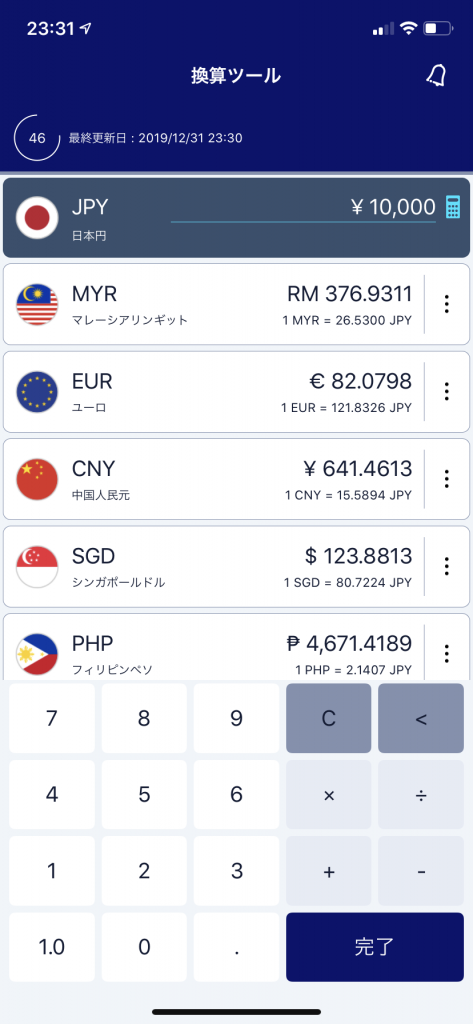473x1024 pixels.
Task: Open more options for MYR row
Action: coord(447,304)
